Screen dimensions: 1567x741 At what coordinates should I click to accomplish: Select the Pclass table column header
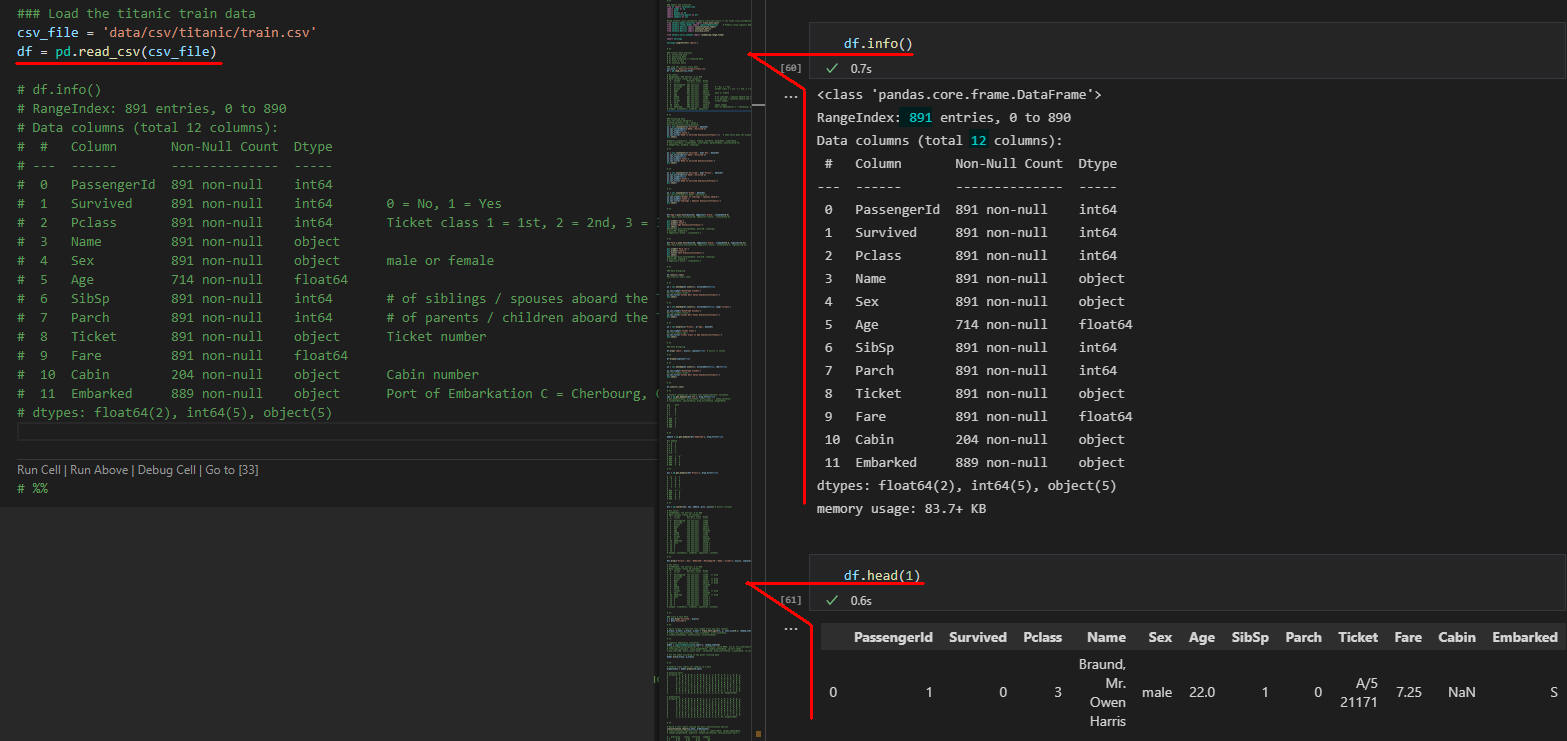(x=1042, y=637)
